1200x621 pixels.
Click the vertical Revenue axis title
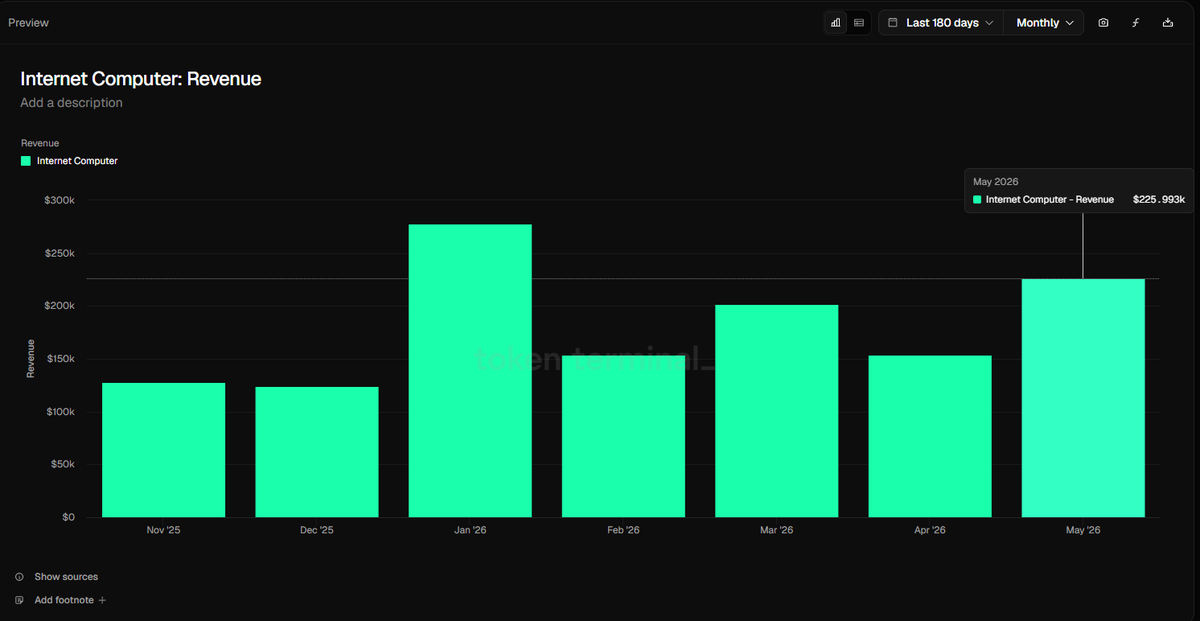(x=30, y=359)
